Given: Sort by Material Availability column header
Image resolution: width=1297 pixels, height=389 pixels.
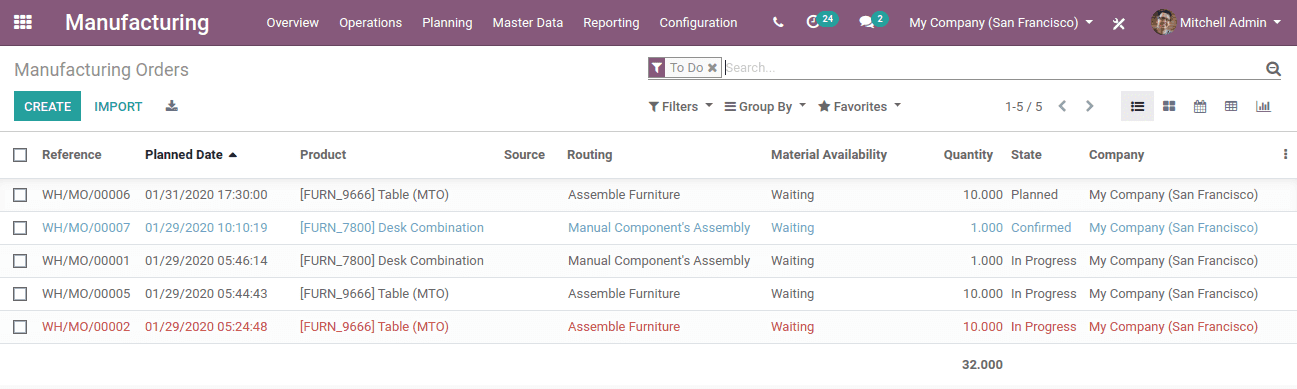Looking at the screenshot, I should click(829, 154).
